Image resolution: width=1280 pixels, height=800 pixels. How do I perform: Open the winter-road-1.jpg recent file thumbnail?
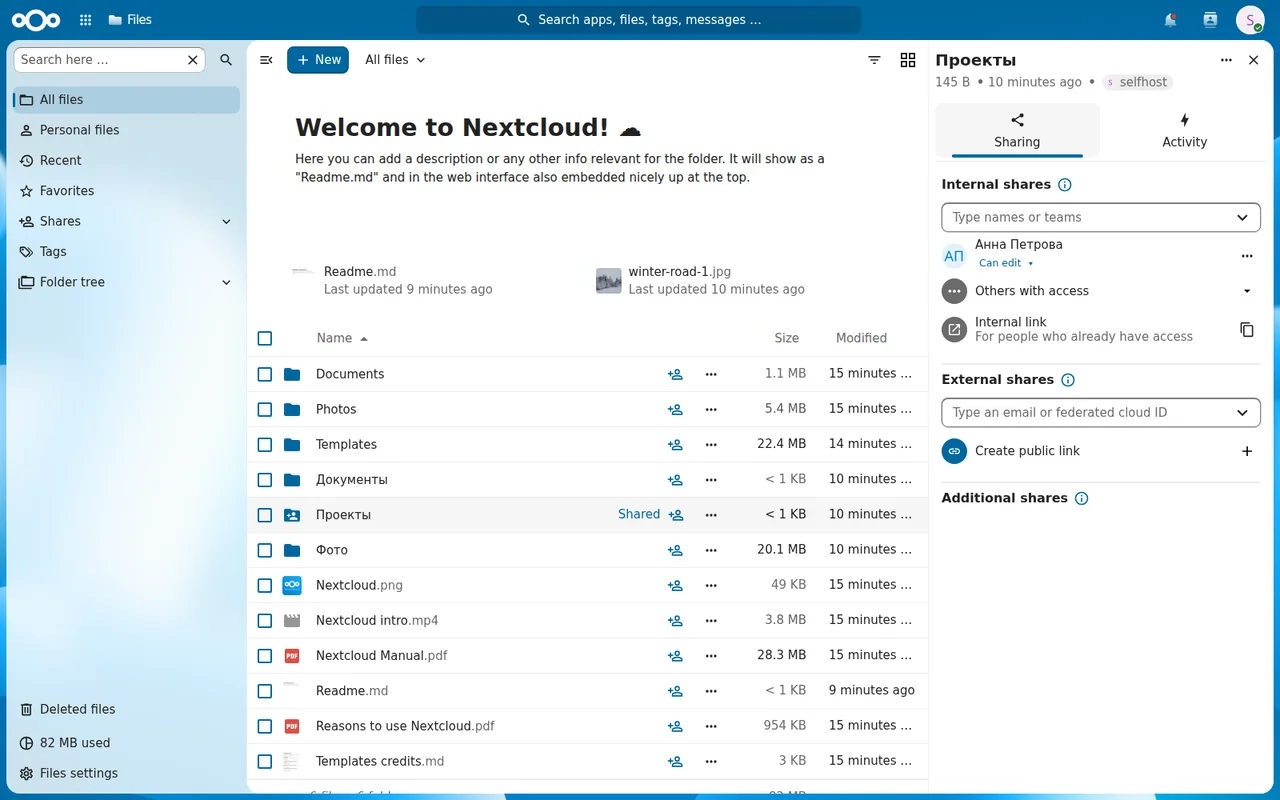pos(609,281)
